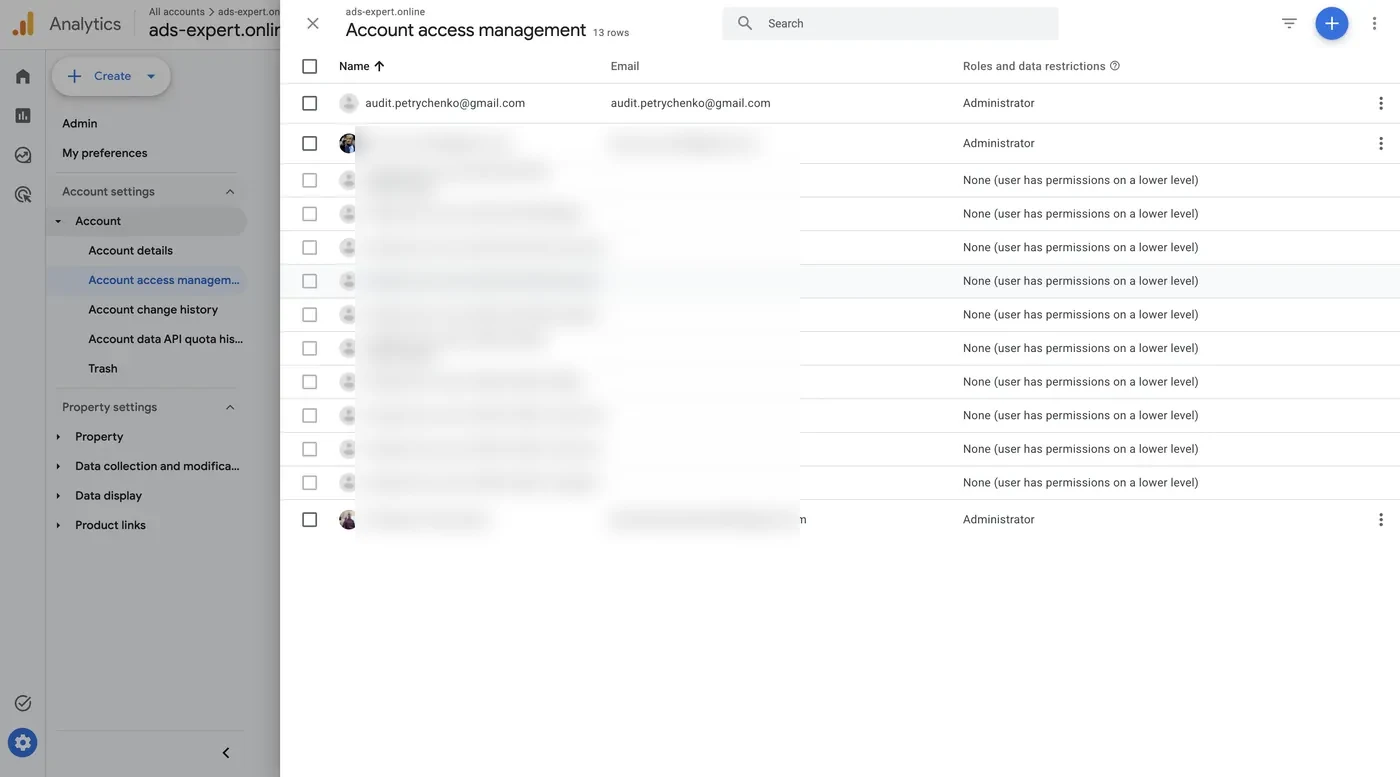Screen dimensions: 1400x777
Task: Add users with the blue plus button
Action: pyautogui.click(x=1331, y=23)
